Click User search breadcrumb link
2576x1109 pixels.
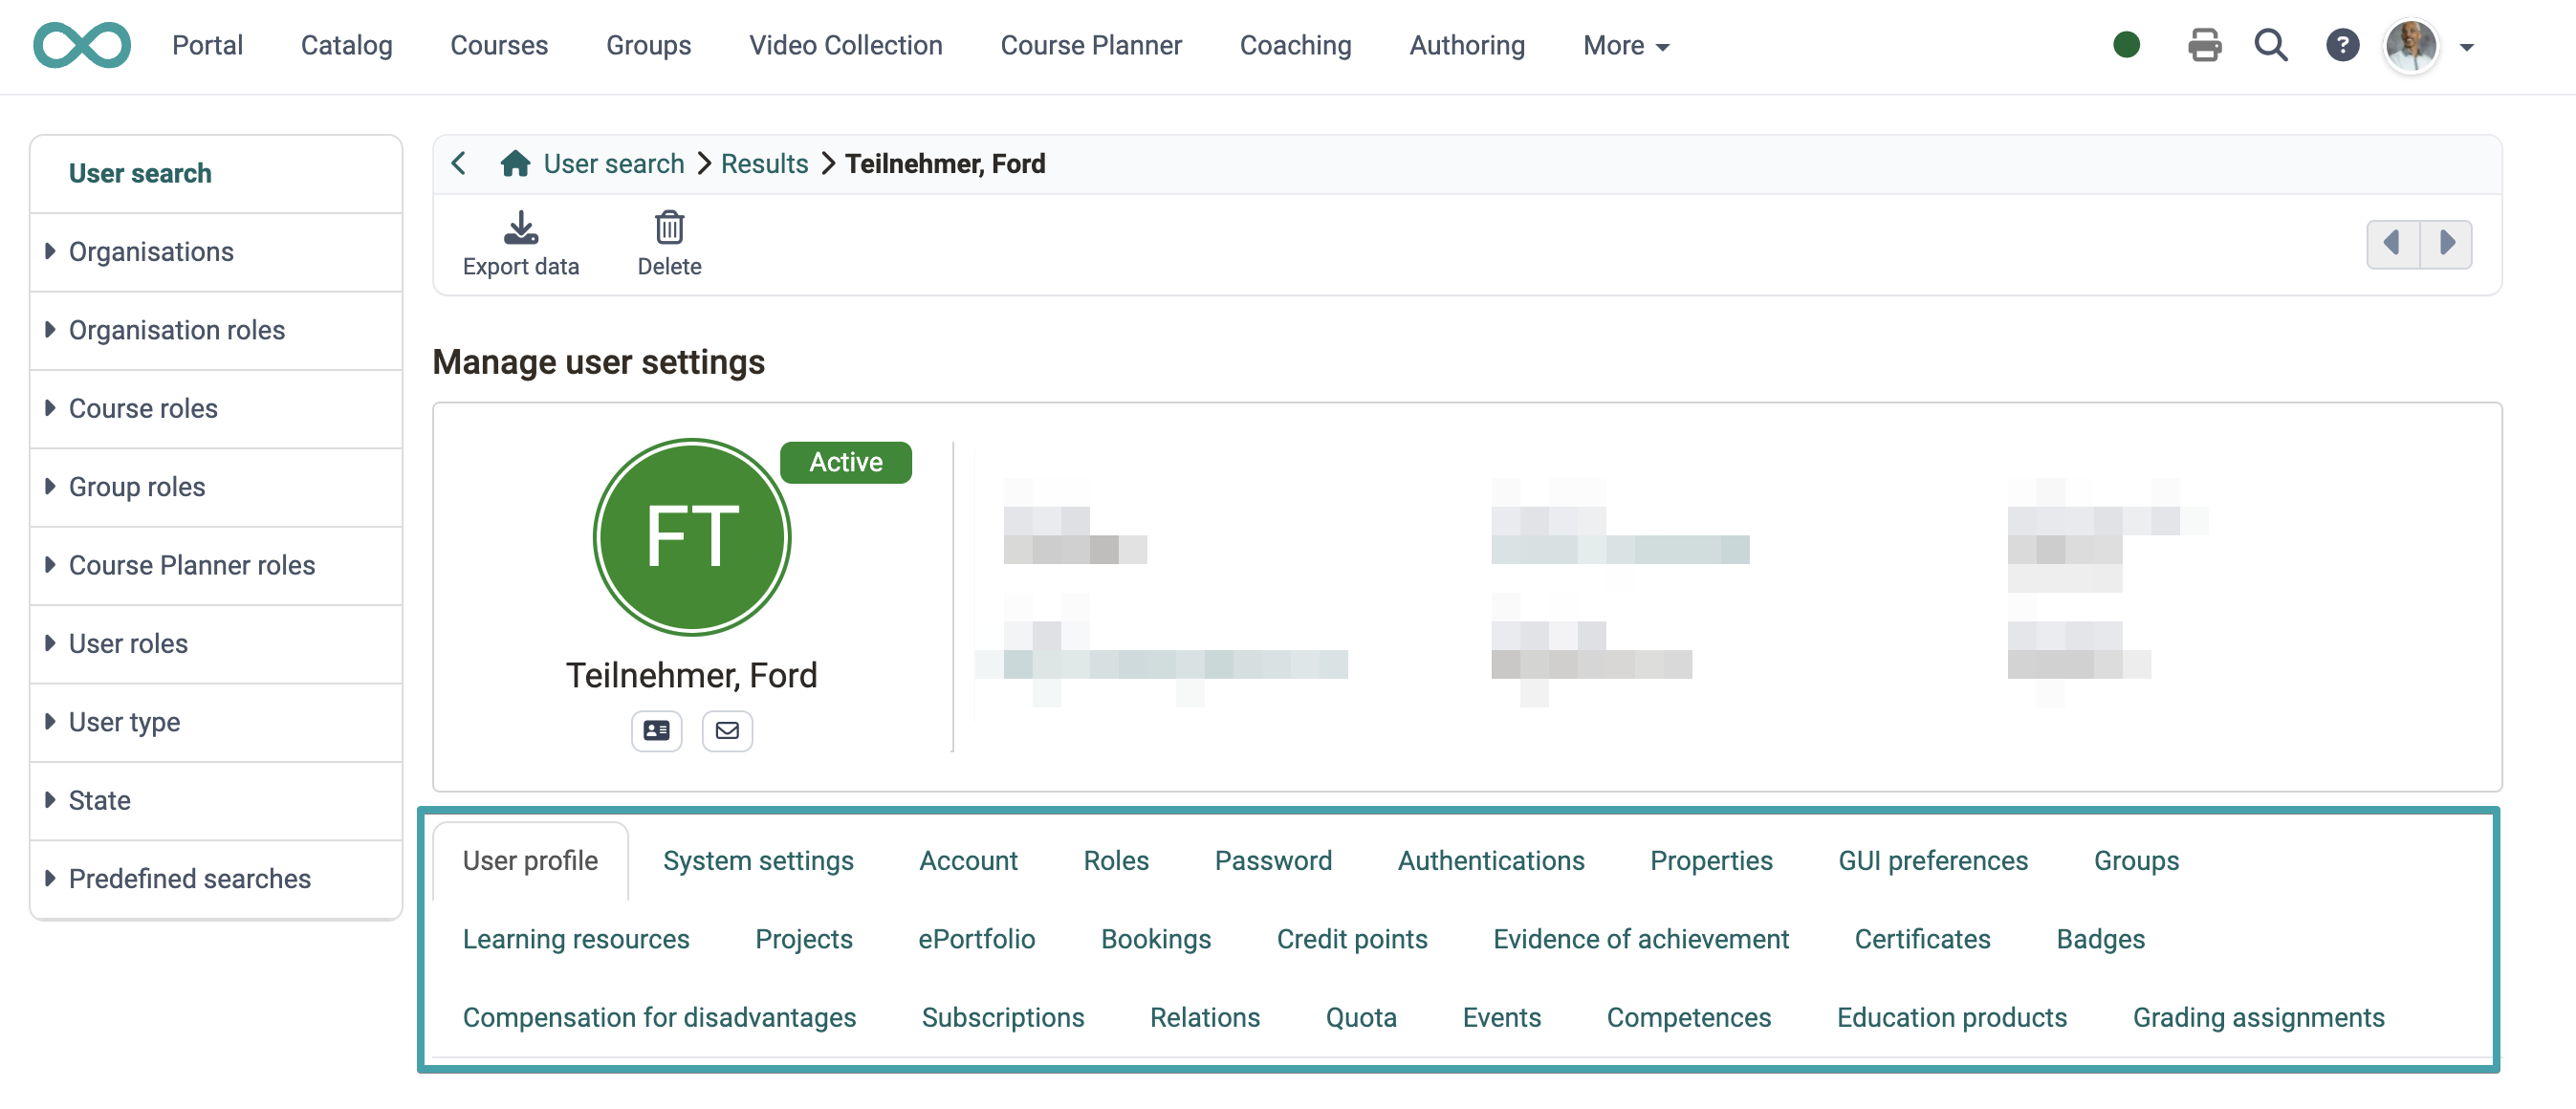(x=613, y=163)
